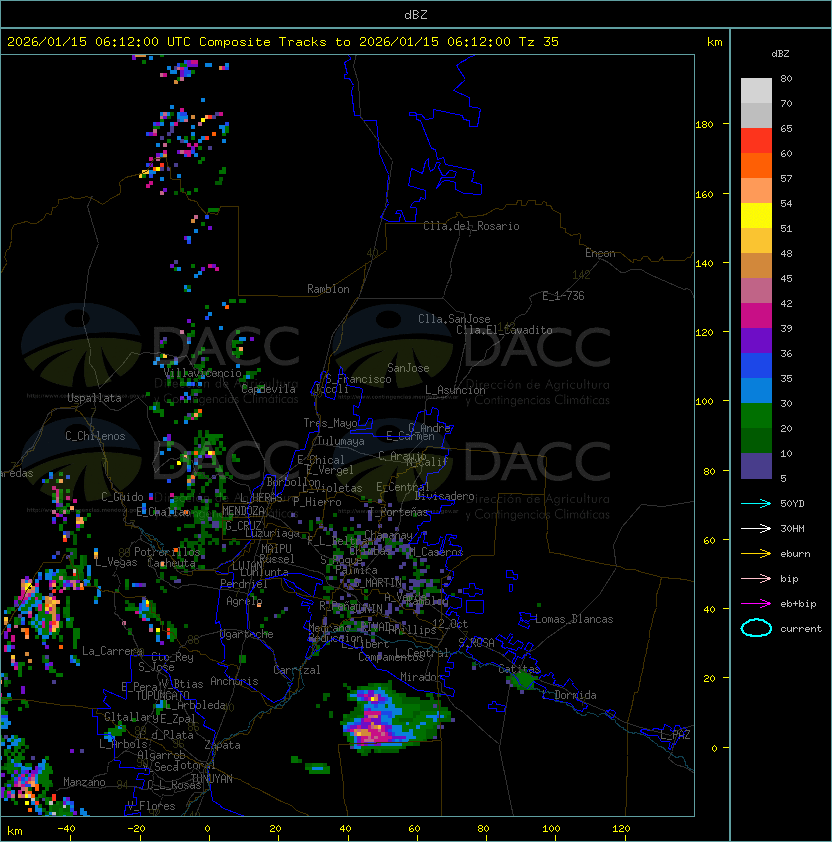Select the Ugarteche label
This screenshot has height=842, width=832.
(247, 634)
